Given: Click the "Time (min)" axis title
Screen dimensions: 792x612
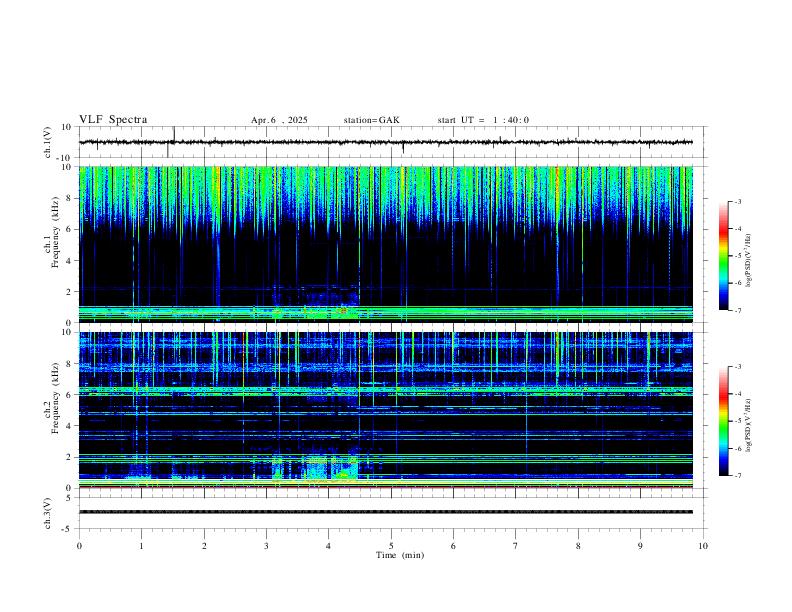Looking at the screenshot, I should pos(400,555).
